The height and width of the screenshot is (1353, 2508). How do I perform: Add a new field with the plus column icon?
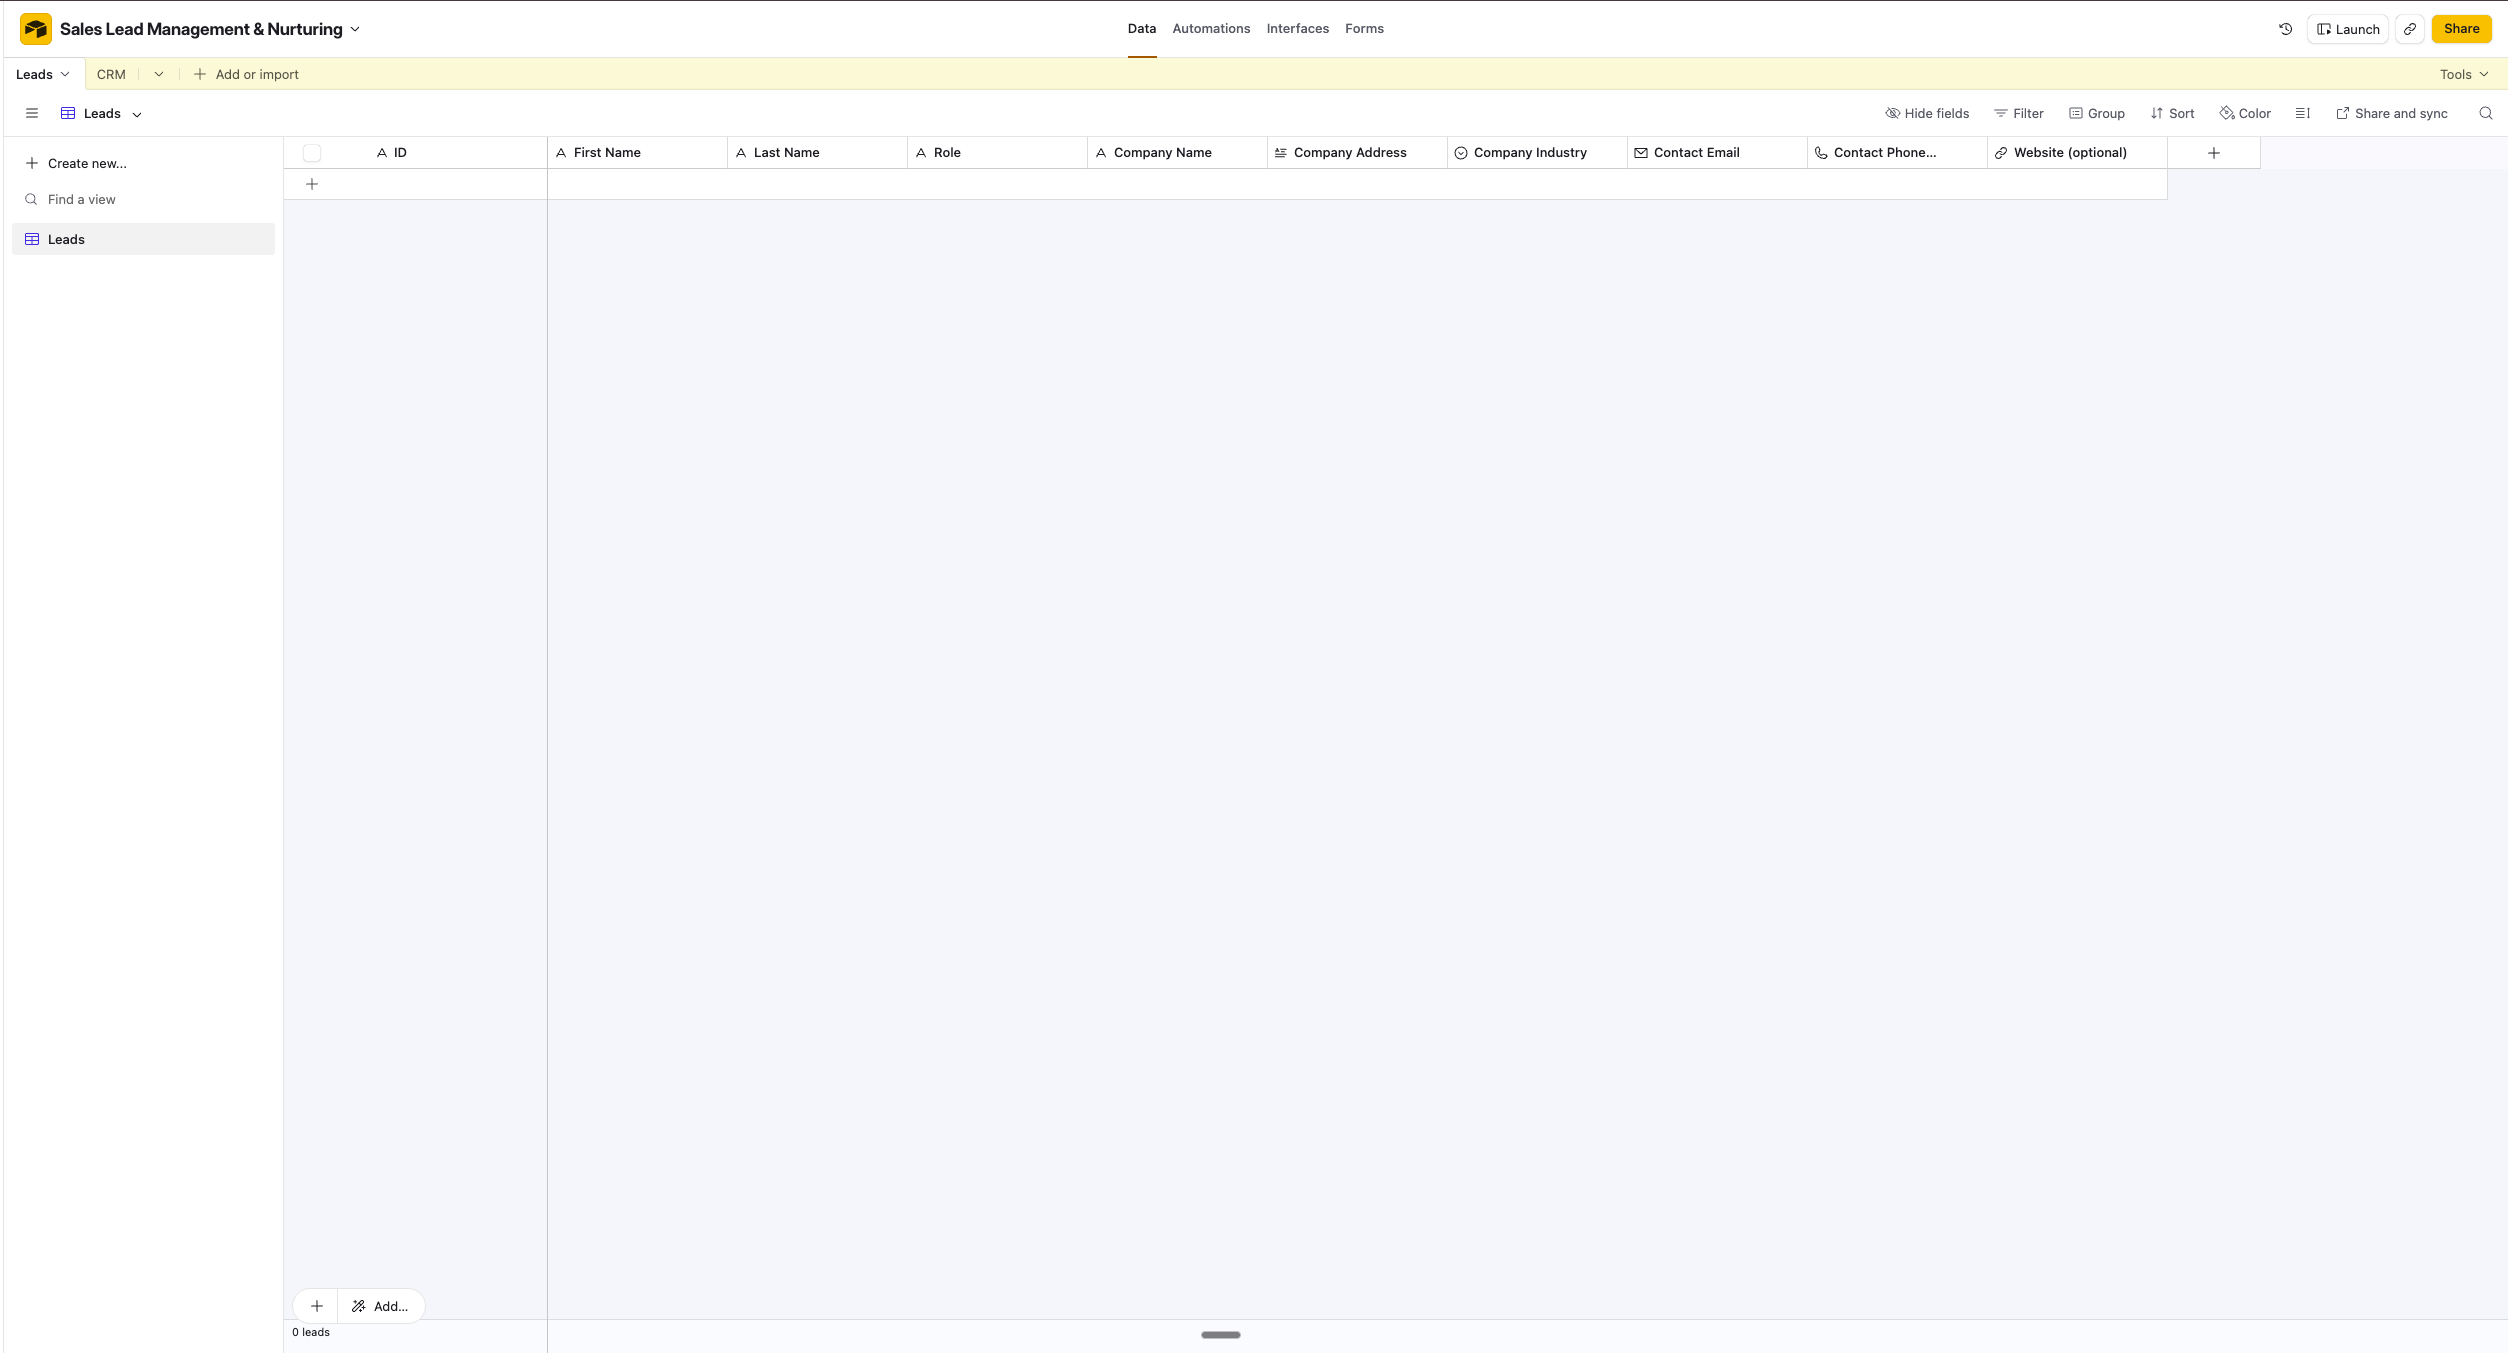click(x=2213, y=153)
